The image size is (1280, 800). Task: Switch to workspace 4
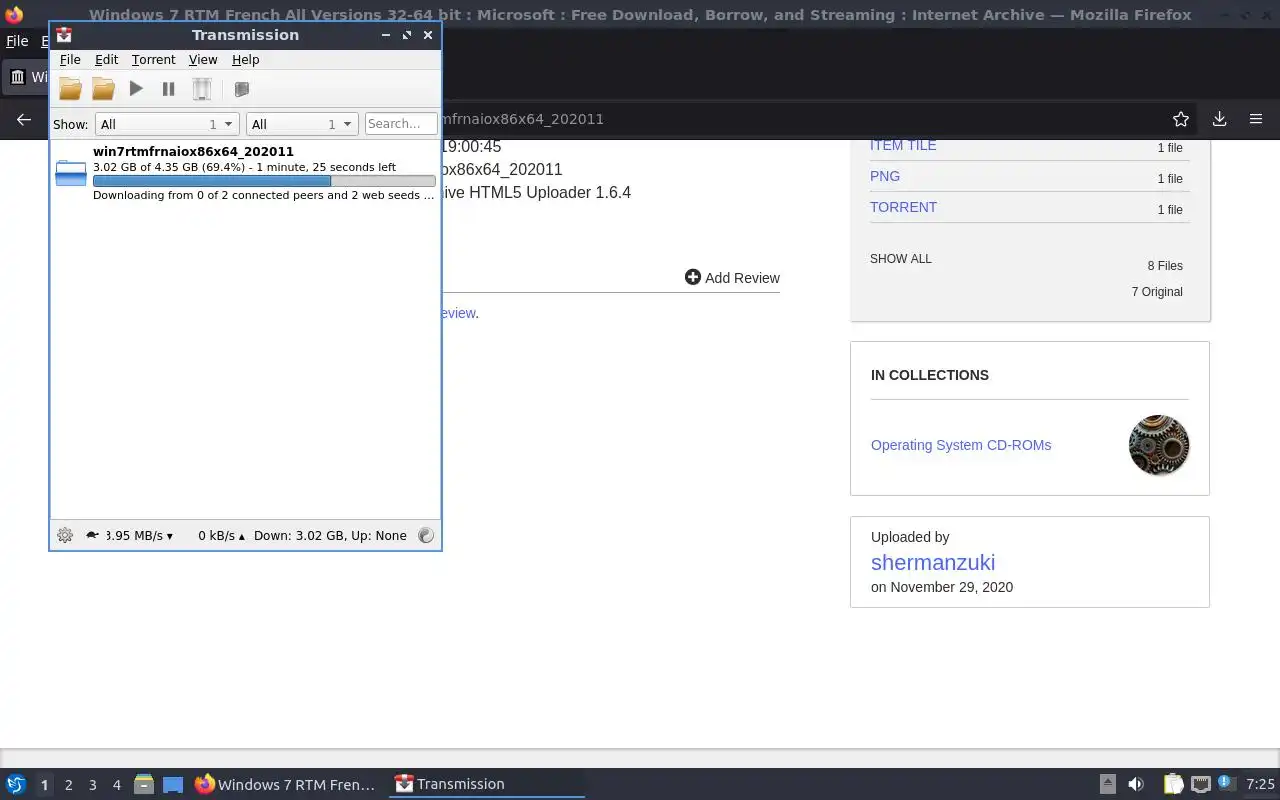pos(116,785)
